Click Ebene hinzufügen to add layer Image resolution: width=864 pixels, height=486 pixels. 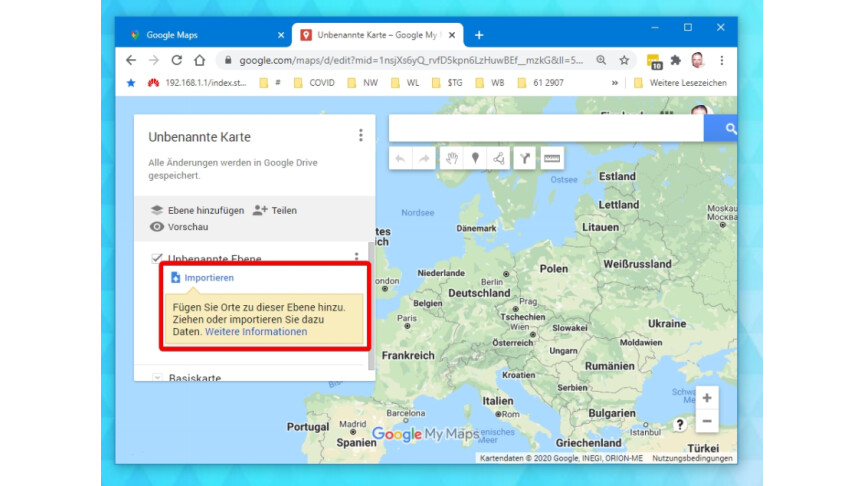click(x=197, y=210)
